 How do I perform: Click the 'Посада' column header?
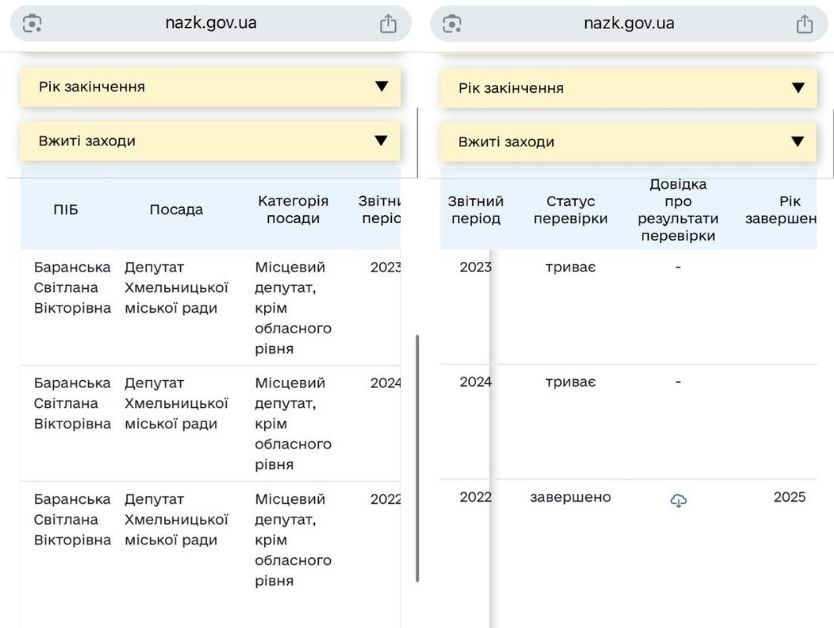point(176,210)
